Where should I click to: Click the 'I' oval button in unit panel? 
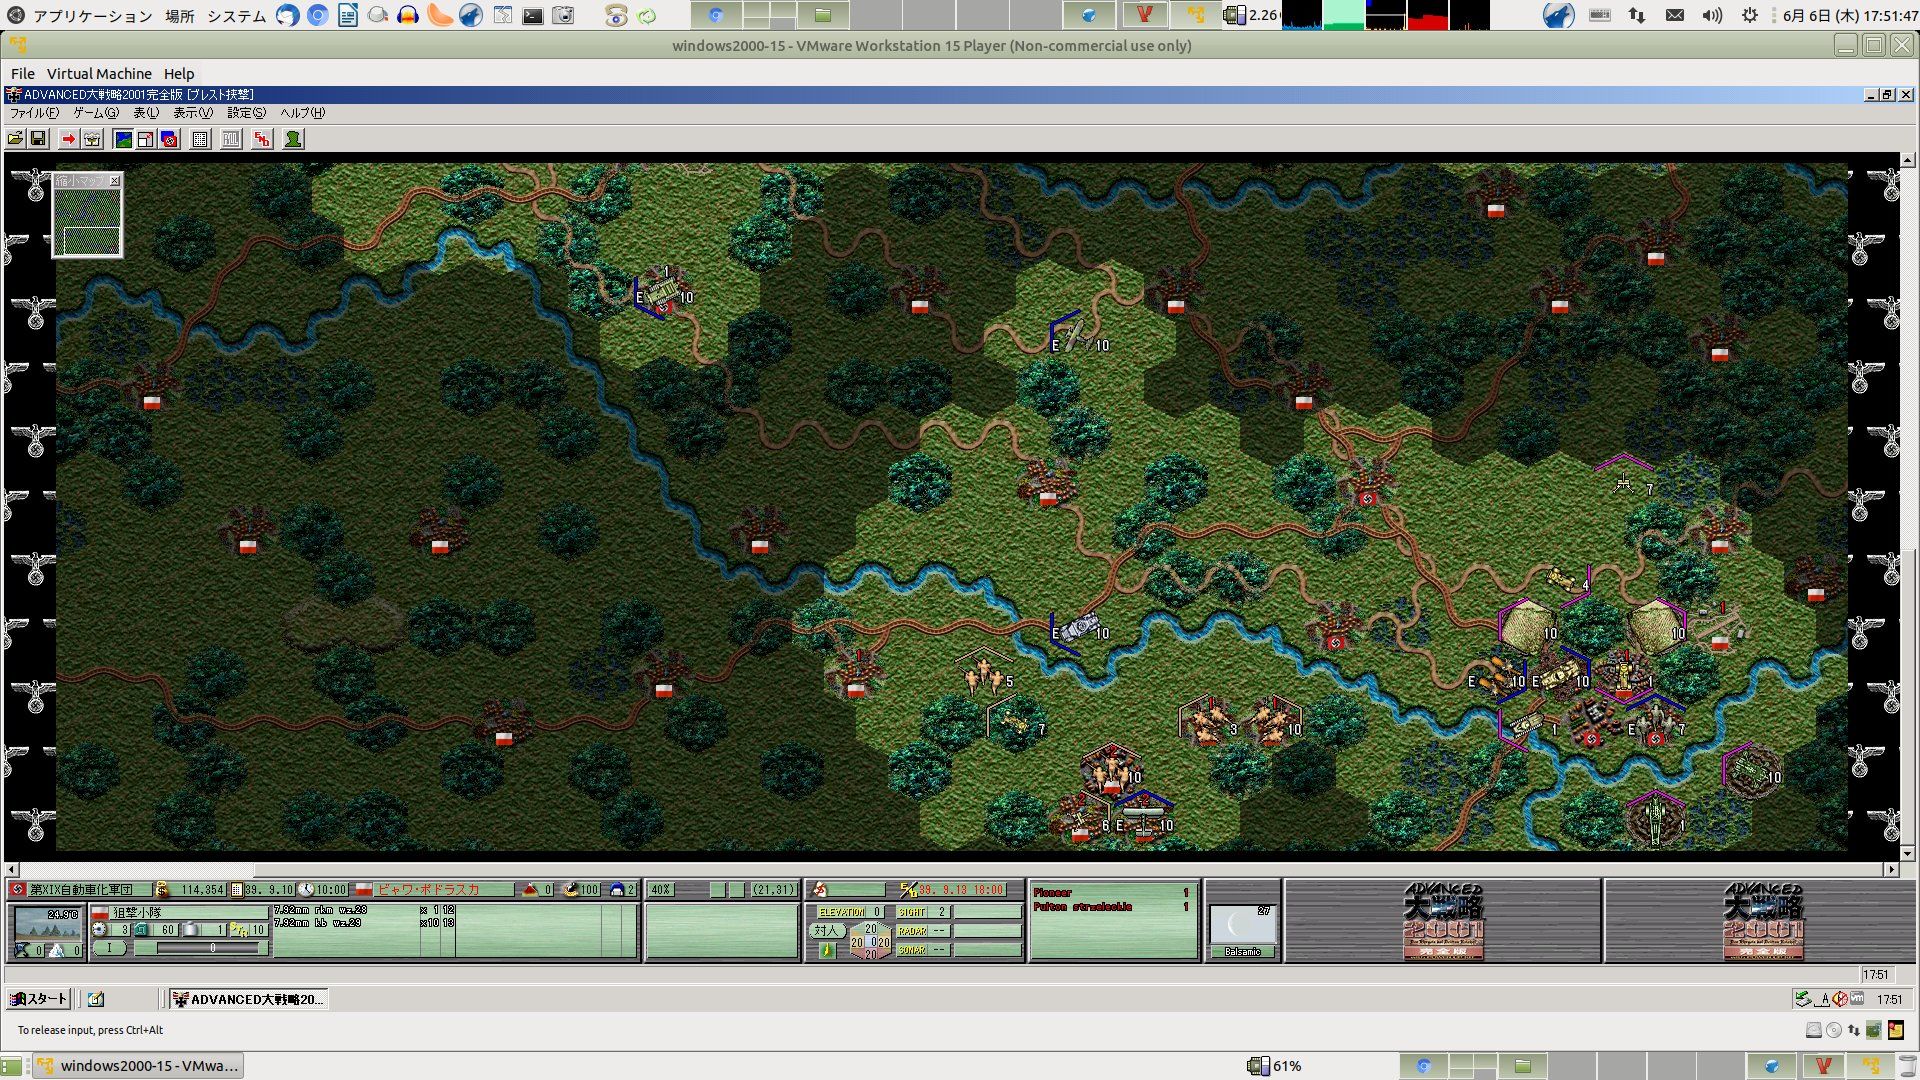pyautogui.click(x=110, y=948)
